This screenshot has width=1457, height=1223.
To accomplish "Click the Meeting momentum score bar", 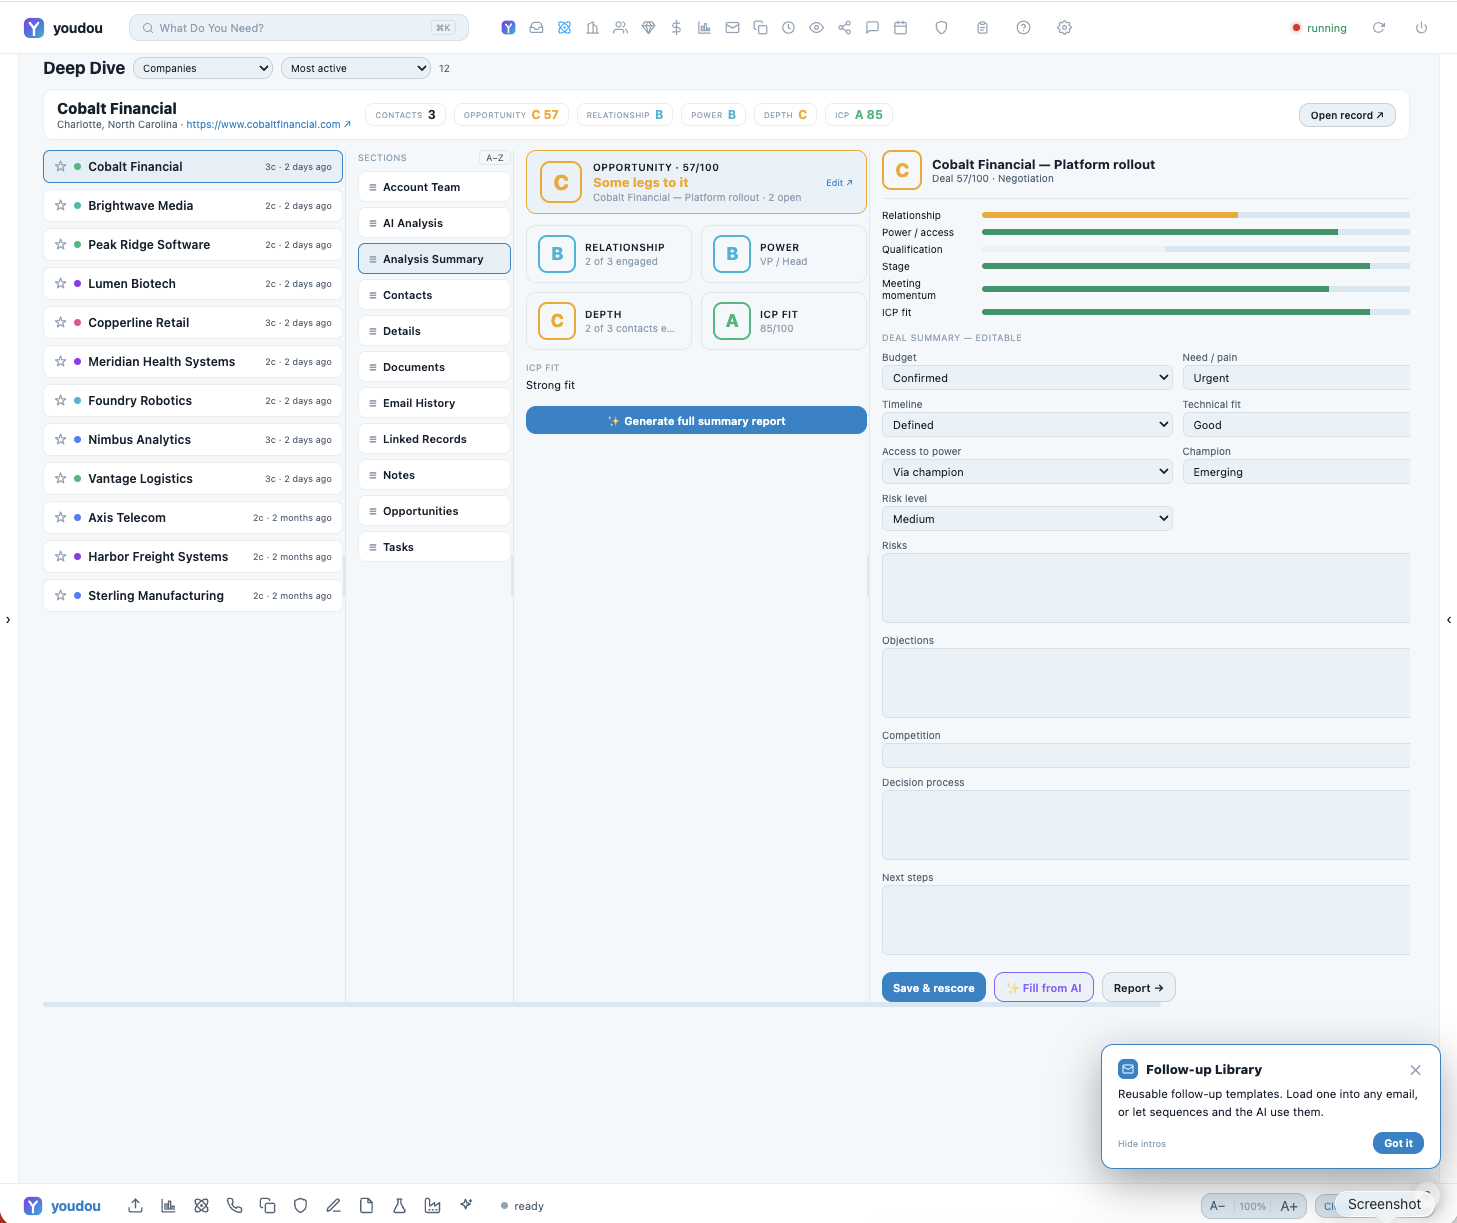I will coord(1196,289).
